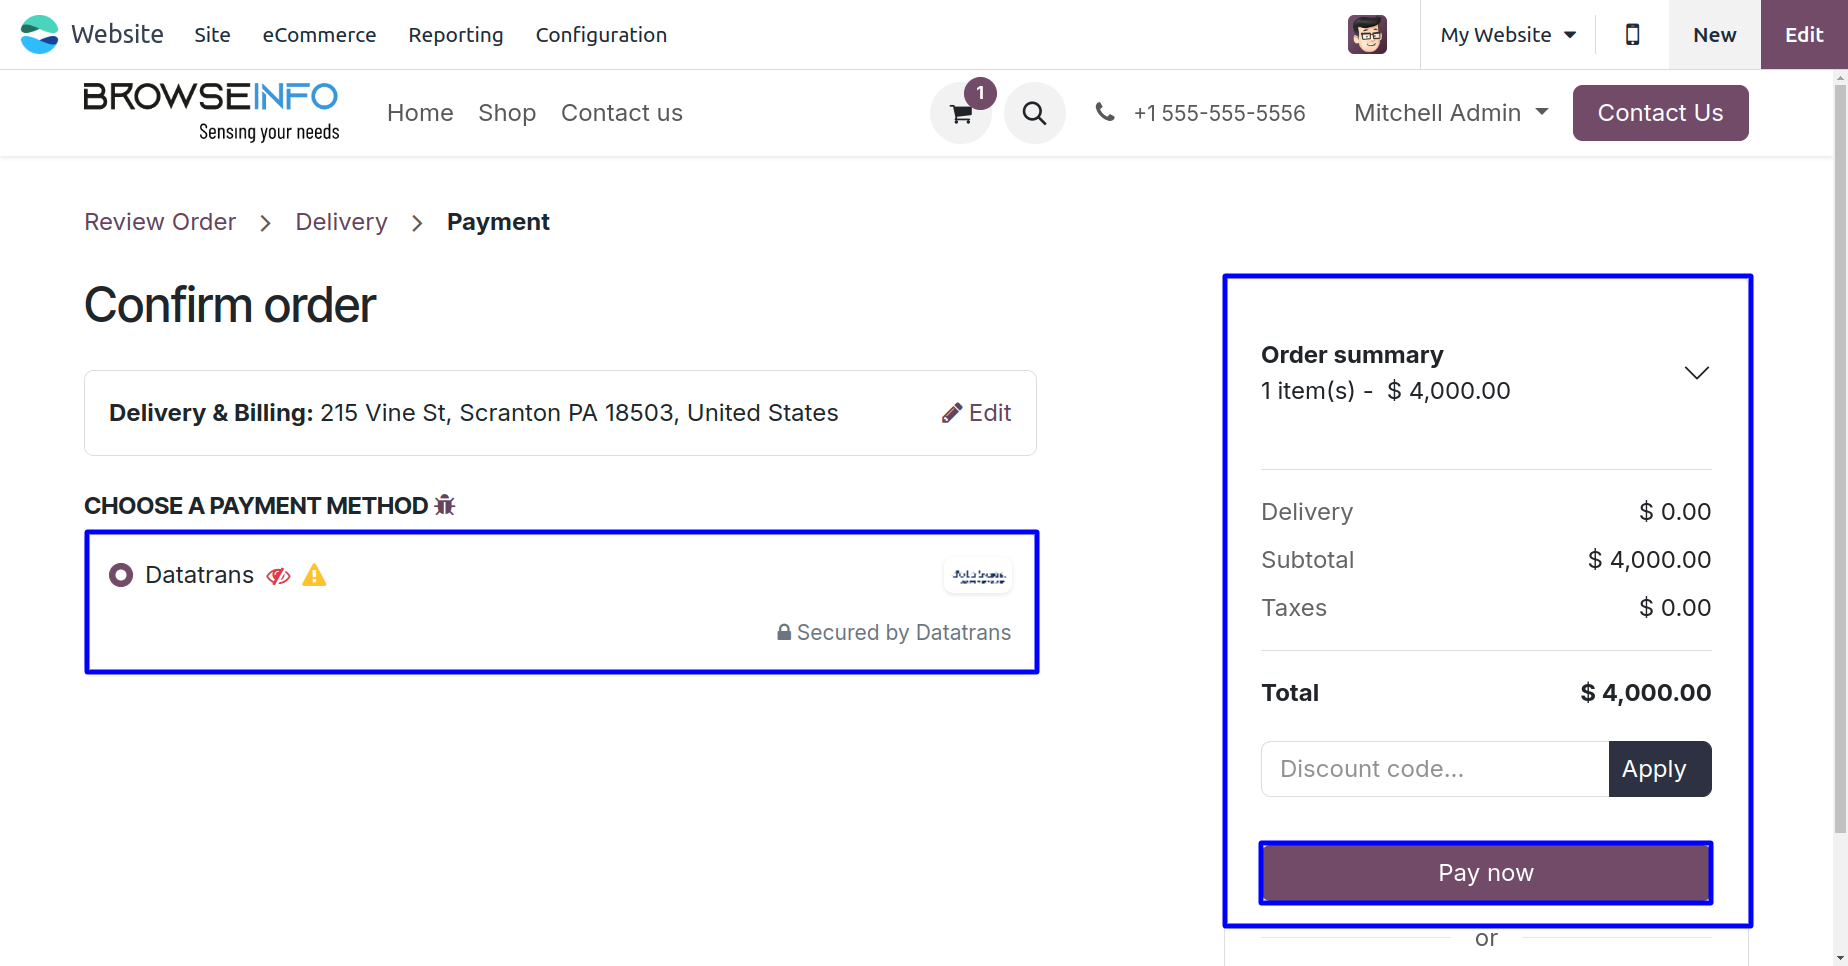
Task: Click the Datatrans provider logo thumbnail
Action: tap(978, 576)
